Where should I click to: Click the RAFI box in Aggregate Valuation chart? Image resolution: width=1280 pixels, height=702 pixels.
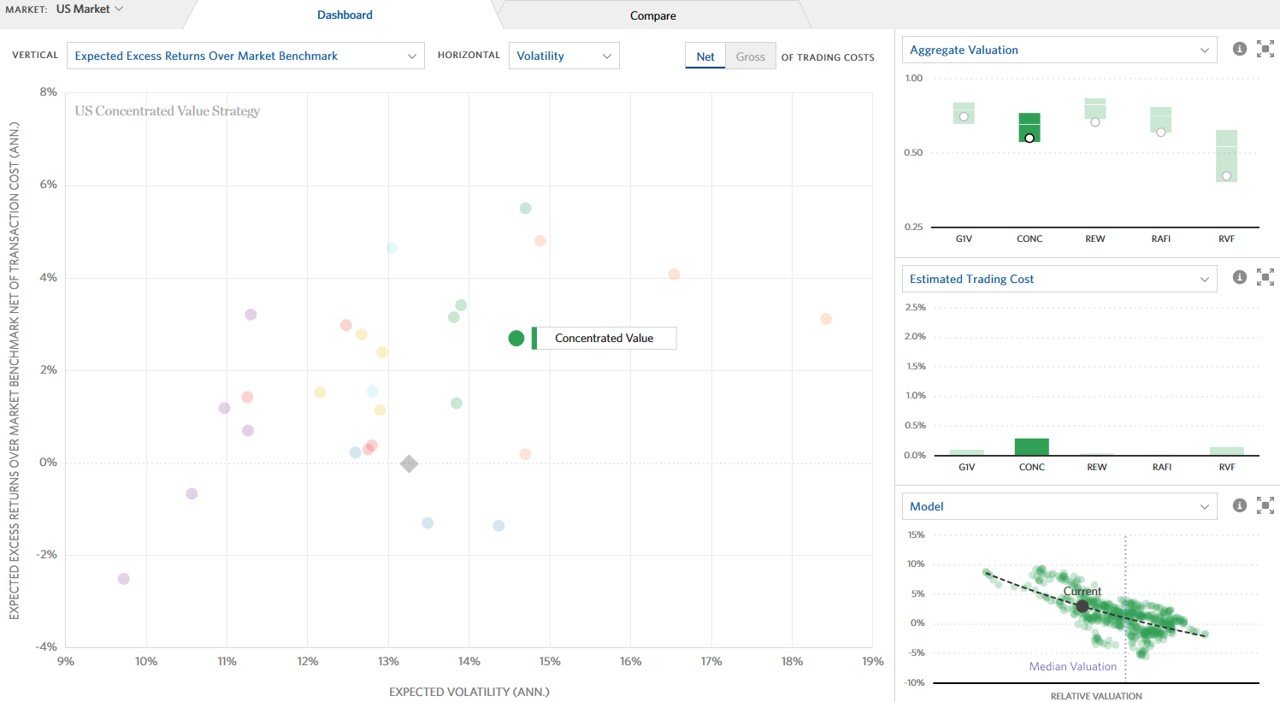[1161, 120]
